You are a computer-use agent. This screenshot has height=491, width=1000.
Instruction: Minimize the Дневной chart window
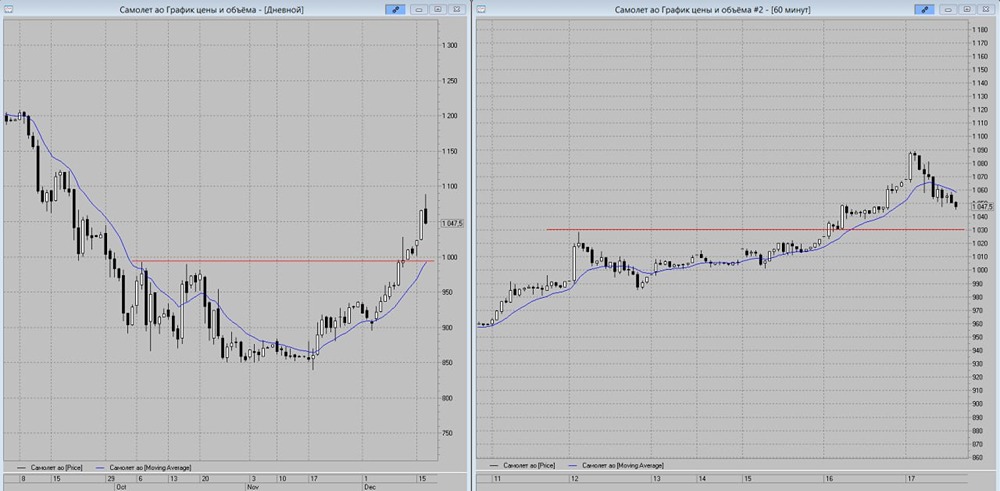[420, 10]
